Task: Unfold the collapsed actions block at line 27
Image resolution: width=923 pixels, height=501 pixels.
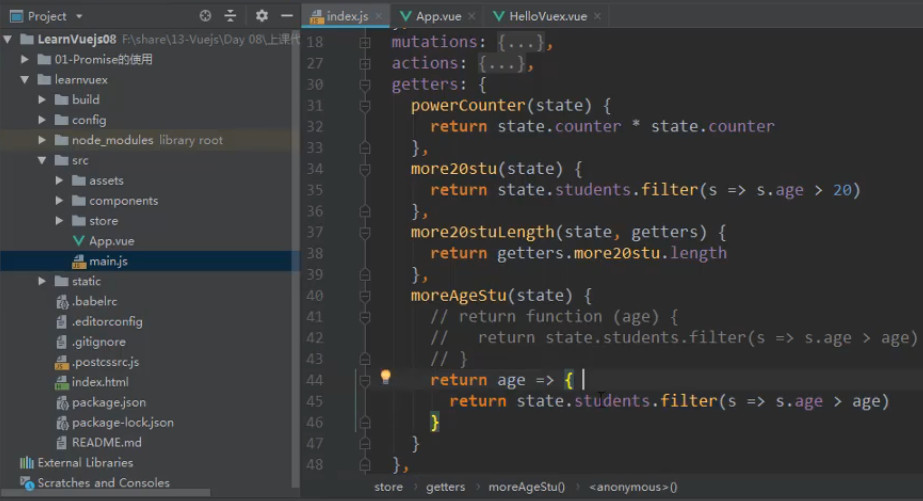Action: [x=365, y=64]
